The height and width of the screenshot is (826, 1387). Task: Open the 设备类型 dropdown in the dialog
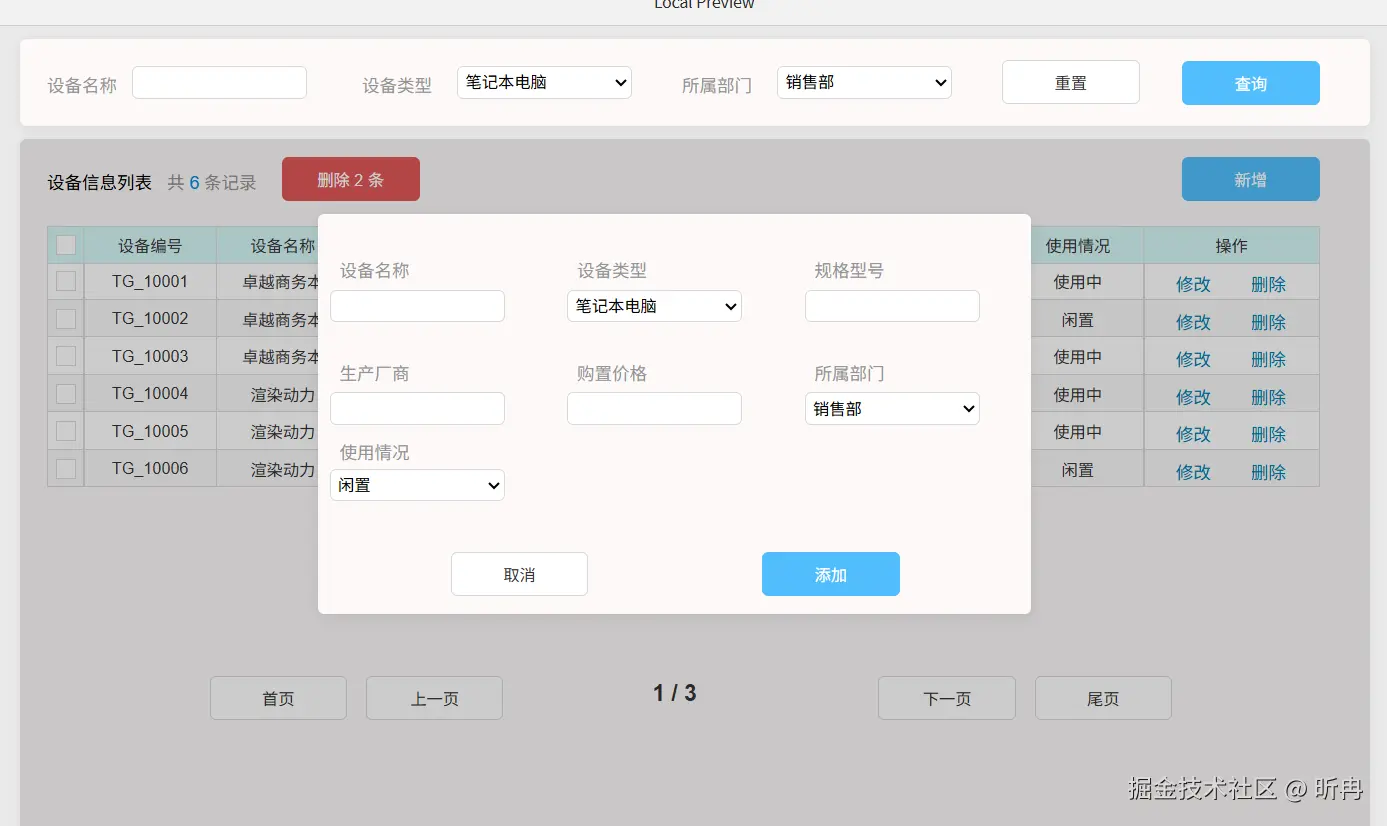point(654,306)
